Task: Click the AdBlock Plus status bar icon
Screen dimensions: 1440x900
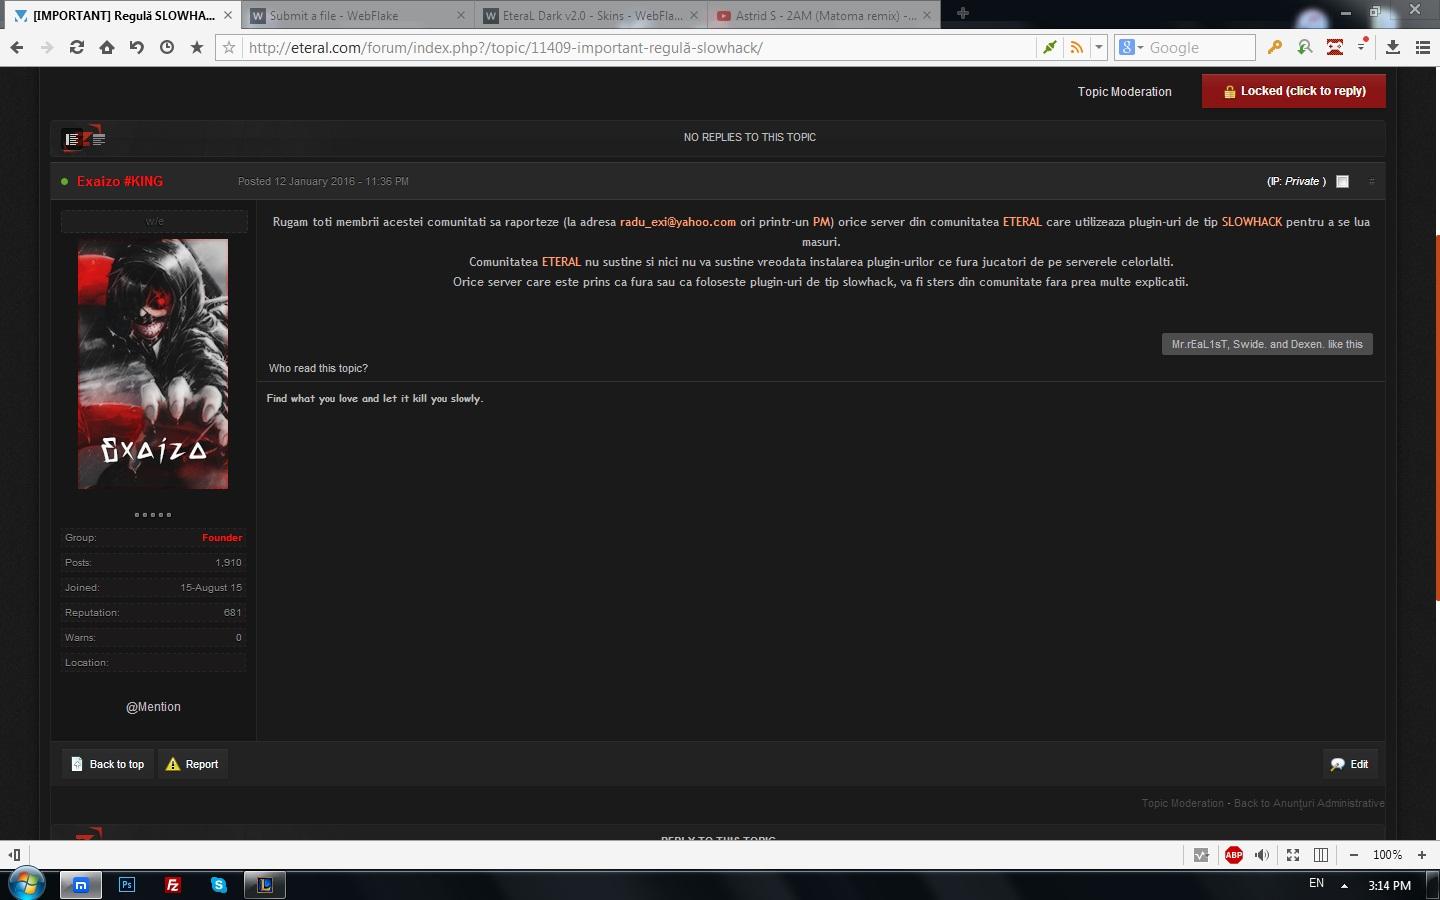Action: [x=1233, y=855]
